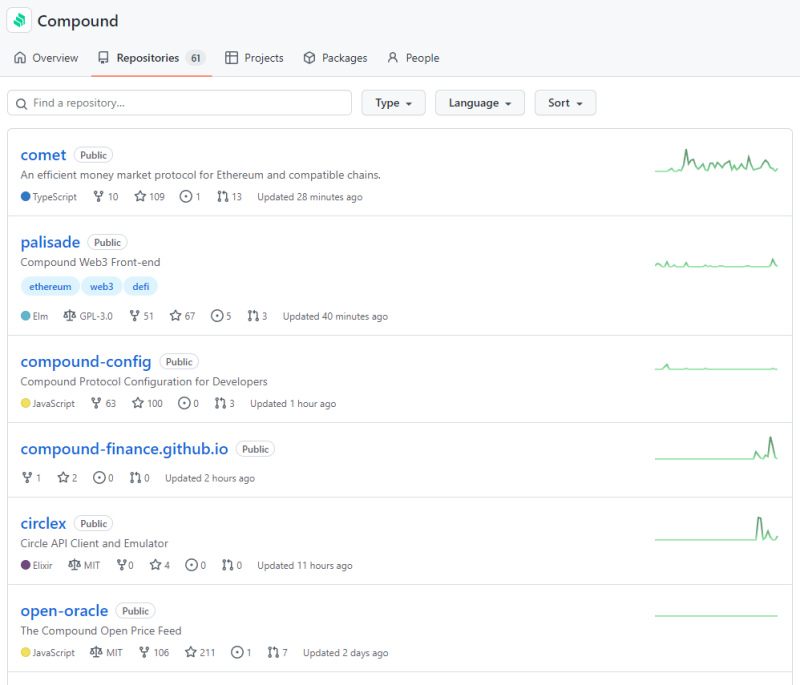Open the circlex repository
This screenshot has width=800, height=685.
(43, 523)
